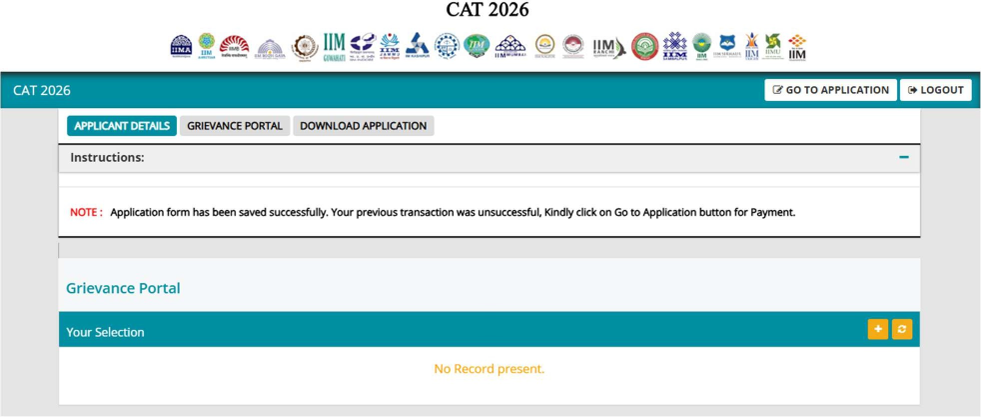This screenshot has height=417, width=981.
Task: Log out using the Logout button
Action: coord(935,90)
